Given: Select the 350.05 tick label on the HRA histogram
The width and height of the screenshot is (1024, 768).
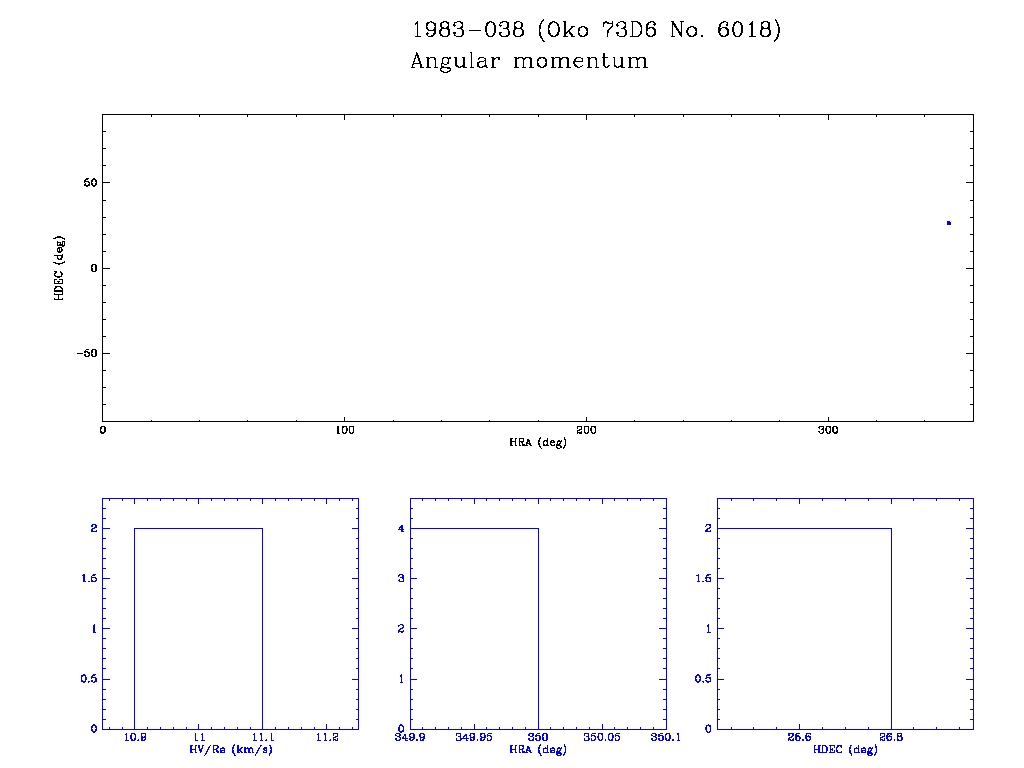Looking at the screenshot, I should [602, 738].
